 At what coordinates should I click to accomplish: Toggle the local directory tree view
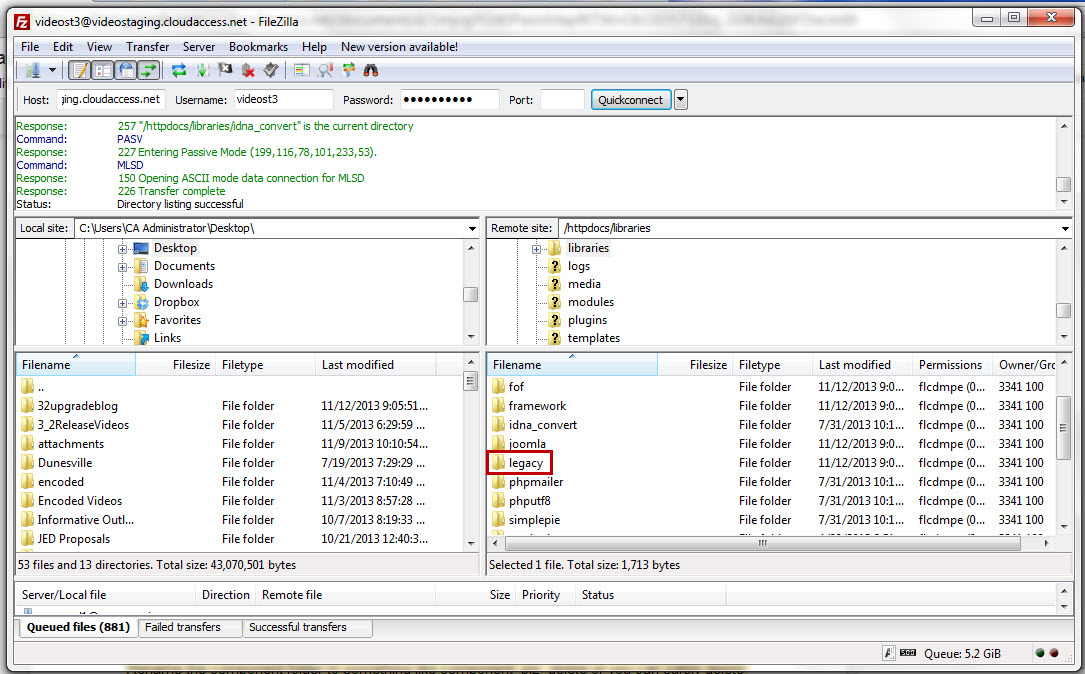click(x=102, y=71)
